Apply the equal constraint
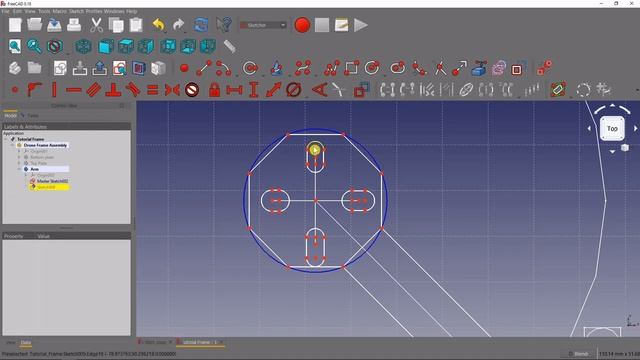Screen dimensions: 640x360 coord(153,89)
